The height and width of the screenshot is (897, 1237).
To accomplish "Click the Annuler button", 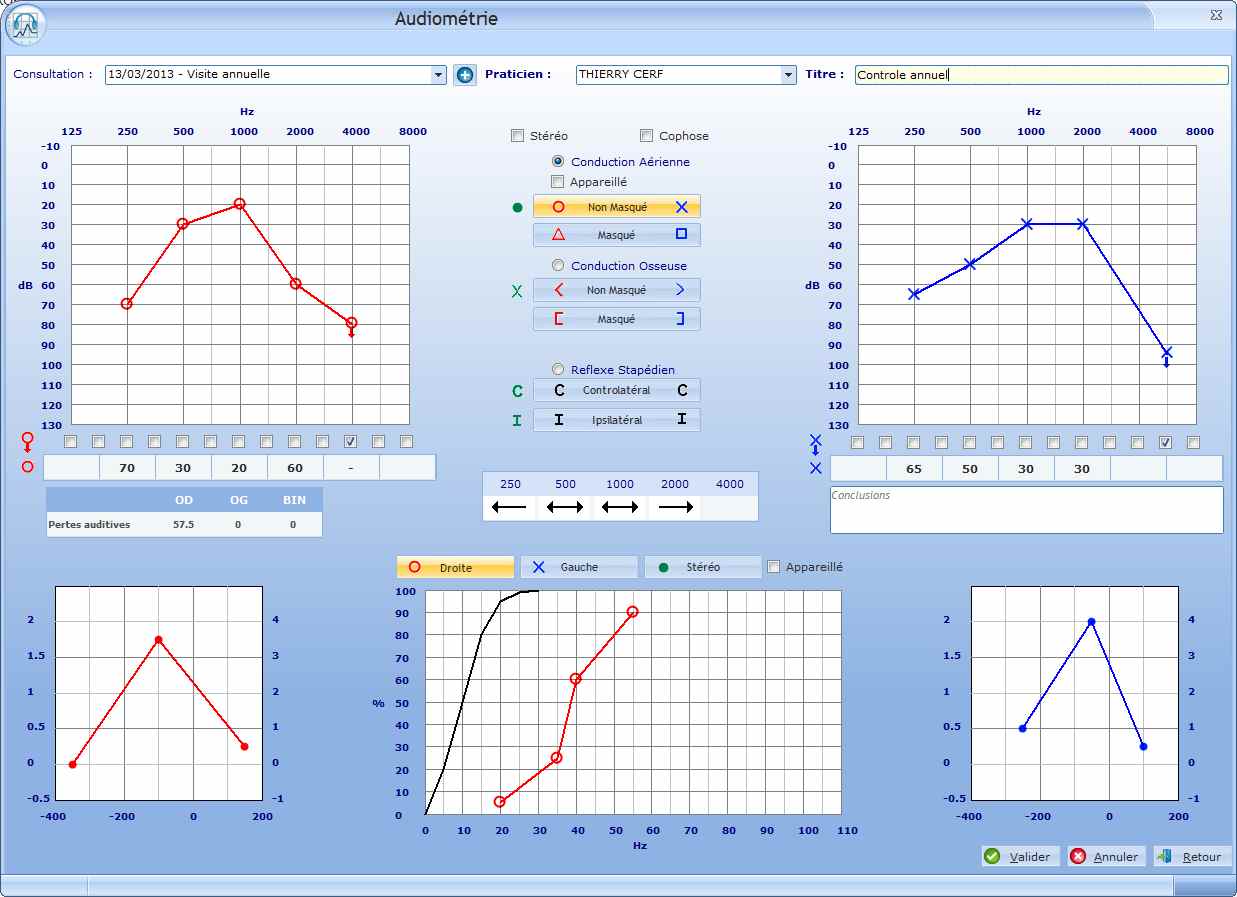I will [x=1105, y=857].
